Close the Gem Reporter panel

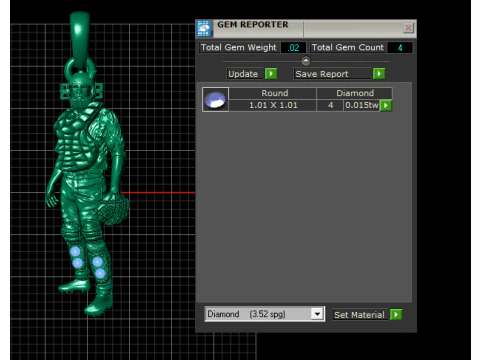coord(408,28)
